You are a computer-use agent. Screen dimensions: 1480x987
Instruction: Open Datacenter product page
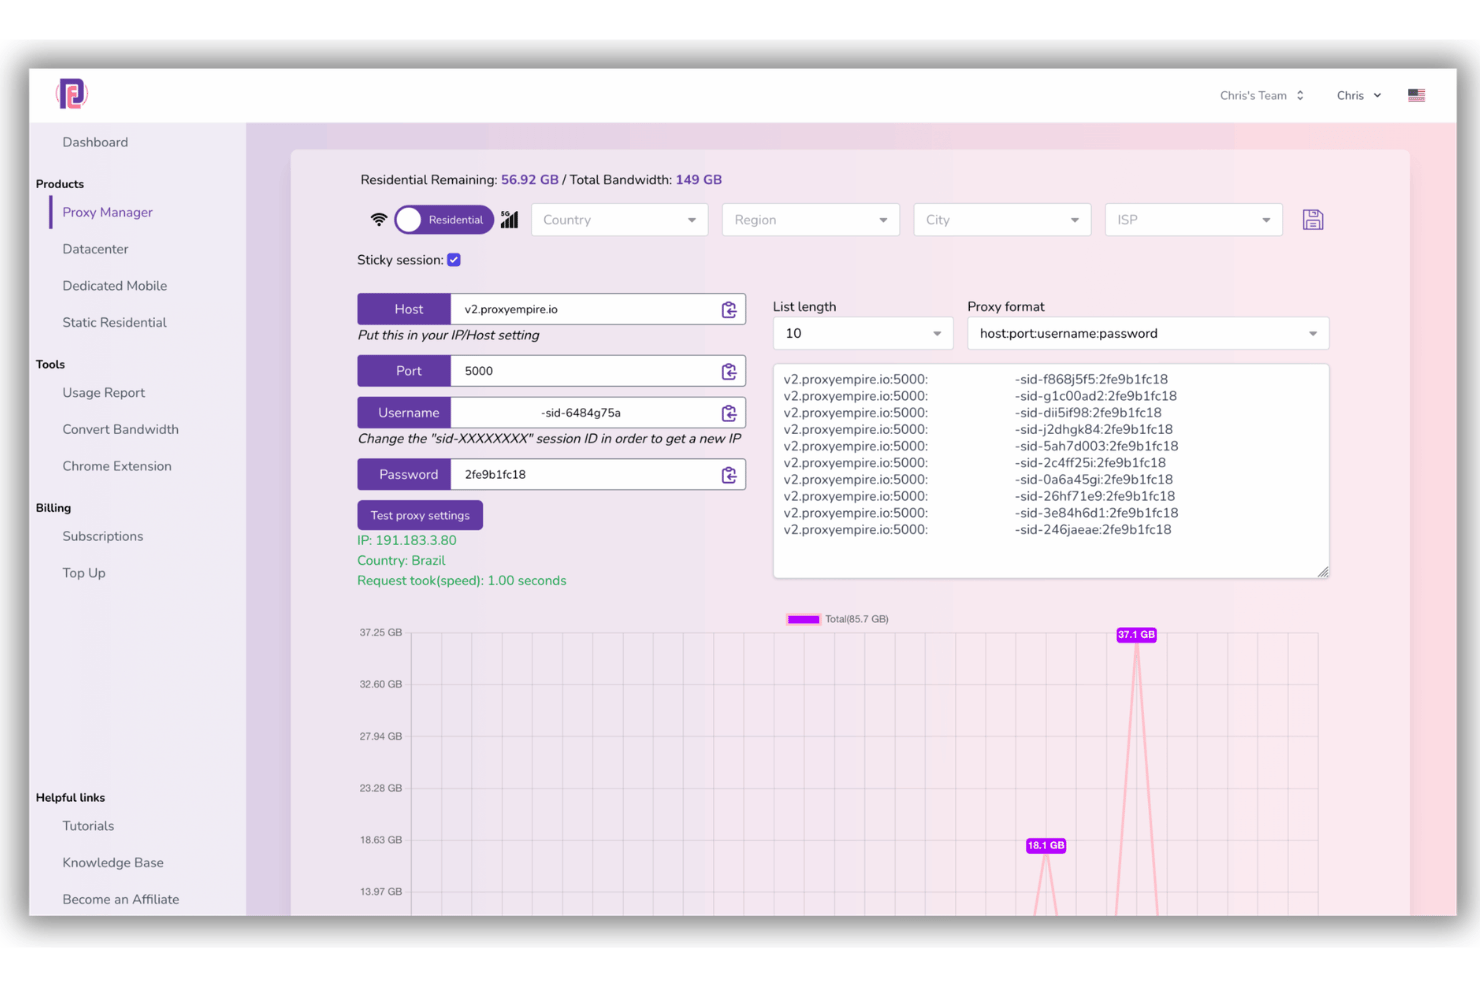coord(95,249)
